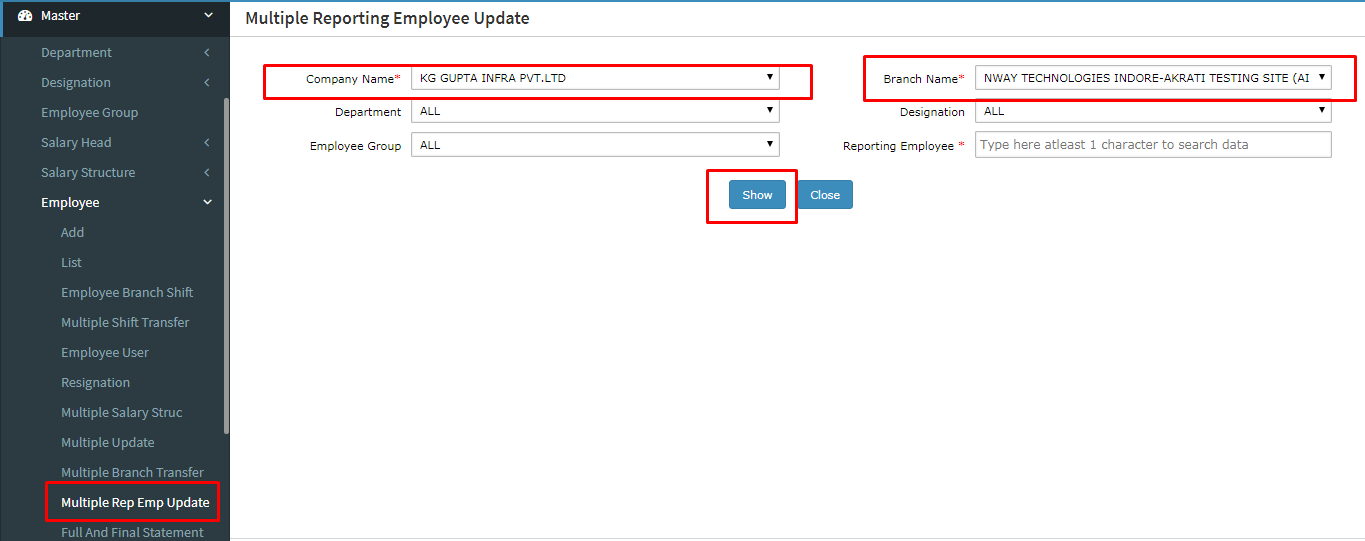Click the Master dashboard icon
Viewport: 1365px width, 541px height.
tap(25, 16)
